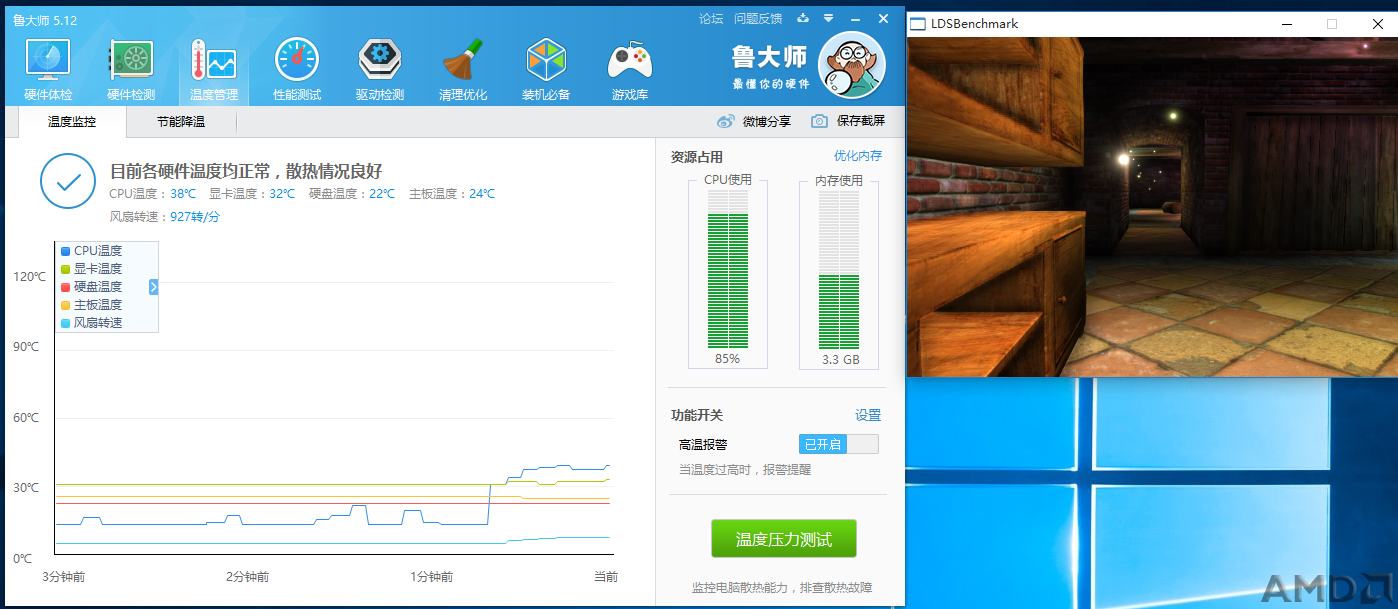Open the 论坛 forum link
1398x609 pixels.
(711, 18)
